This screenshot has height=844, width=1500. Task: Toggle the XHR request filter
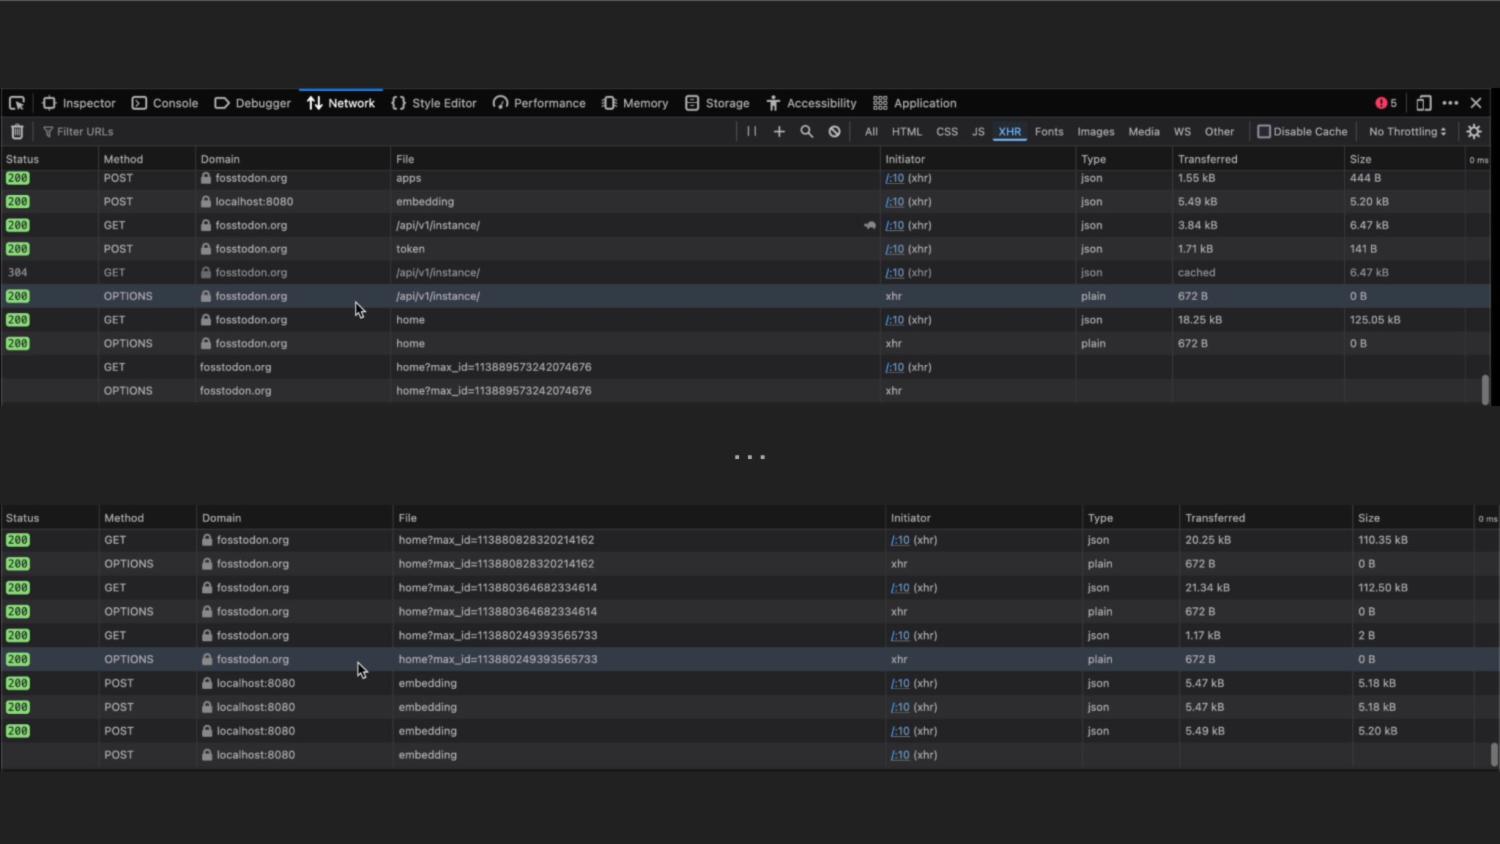1009,132
